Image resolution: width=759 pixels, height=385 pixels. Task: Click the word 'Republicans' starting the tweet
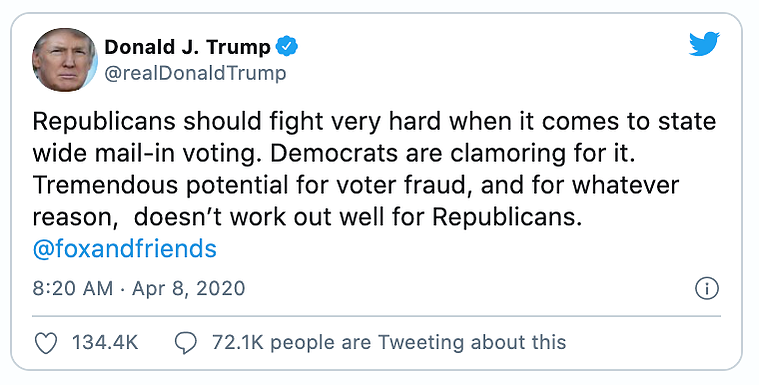(104, 122)
